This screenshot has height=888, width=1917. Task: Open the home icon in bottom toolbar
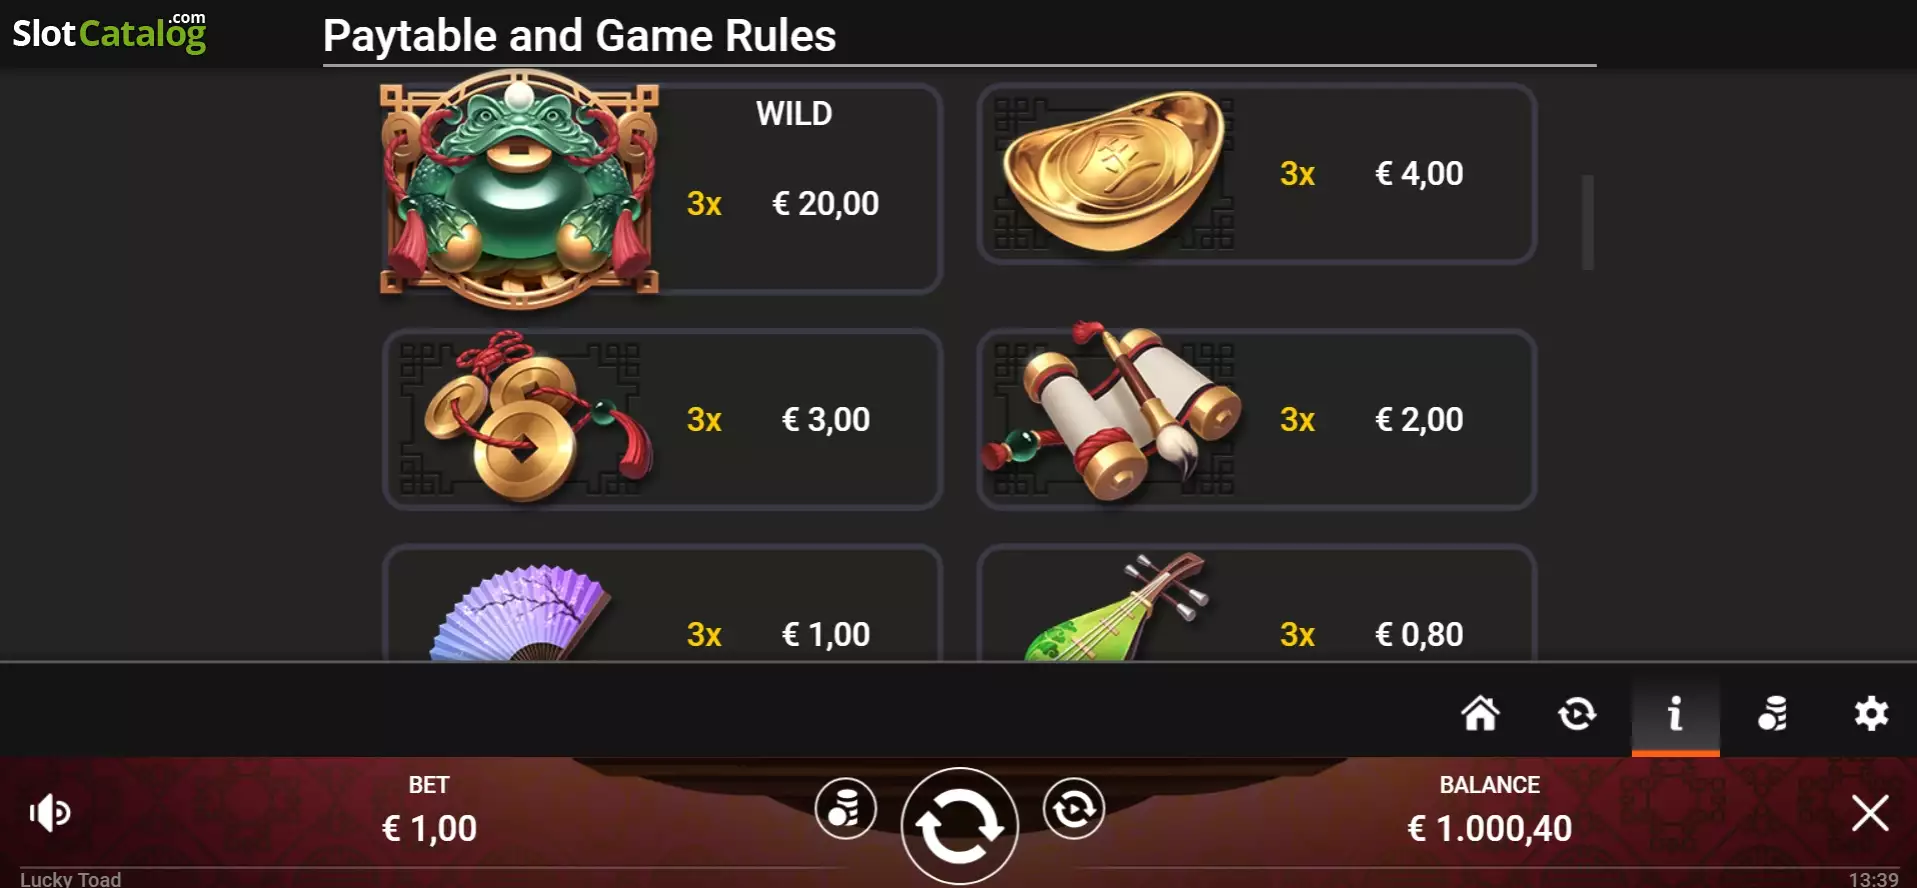1480,714
